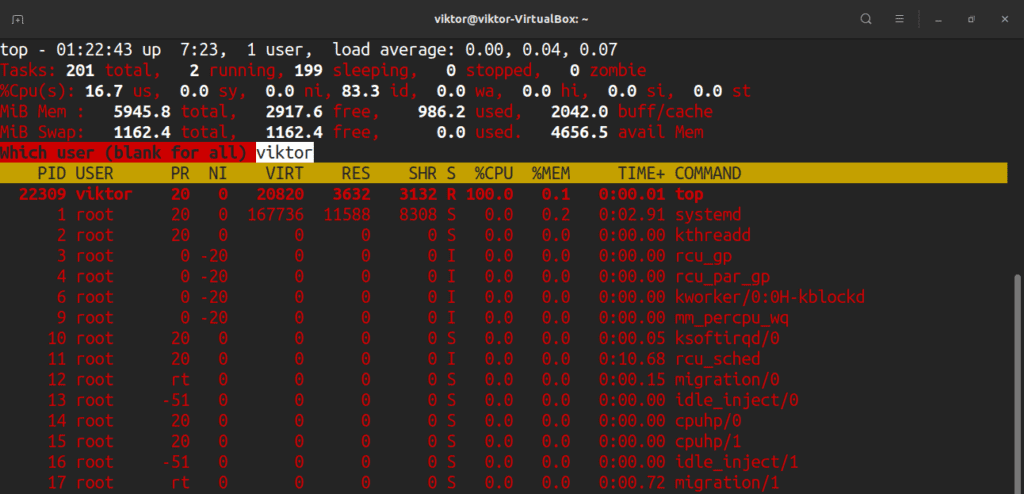
Task: Click the idle_inject/0 process name
Action: (737, 401)
